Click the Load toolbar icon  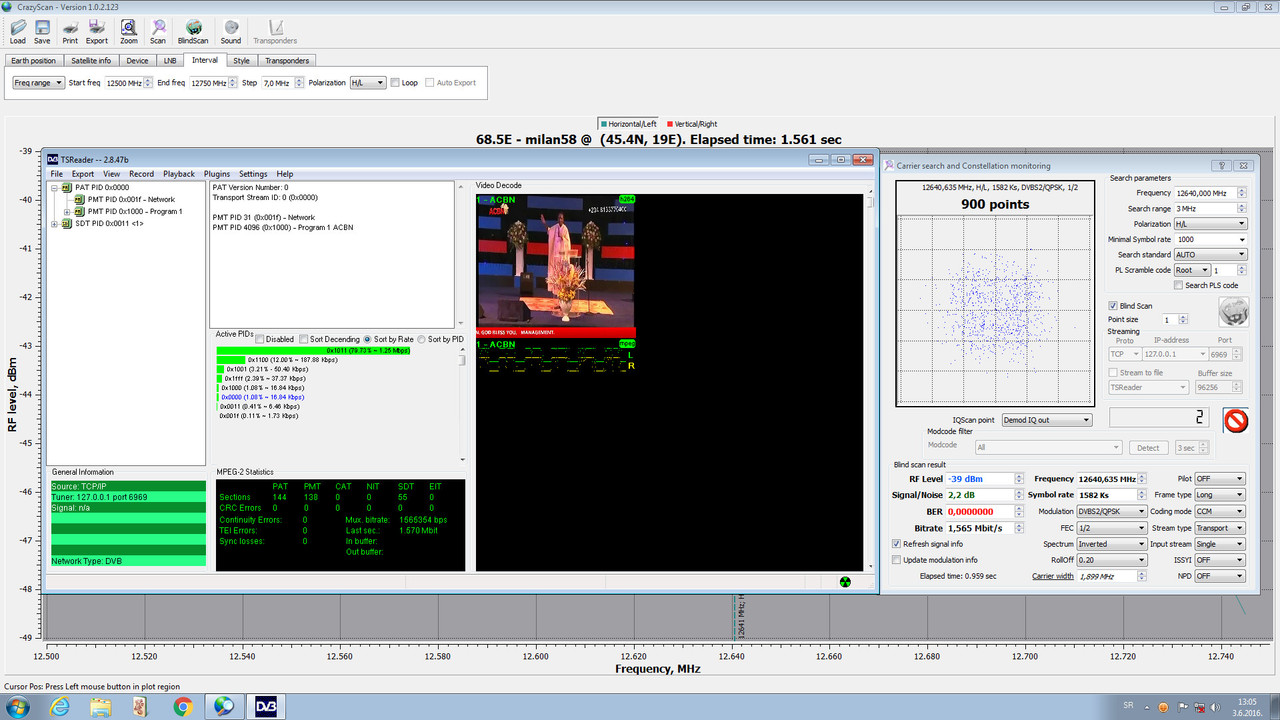coord(18,31)
